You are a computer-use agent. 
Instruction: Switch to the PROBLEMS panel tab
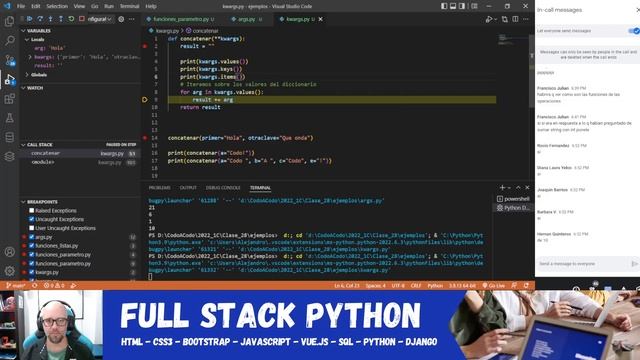(160, 188)
